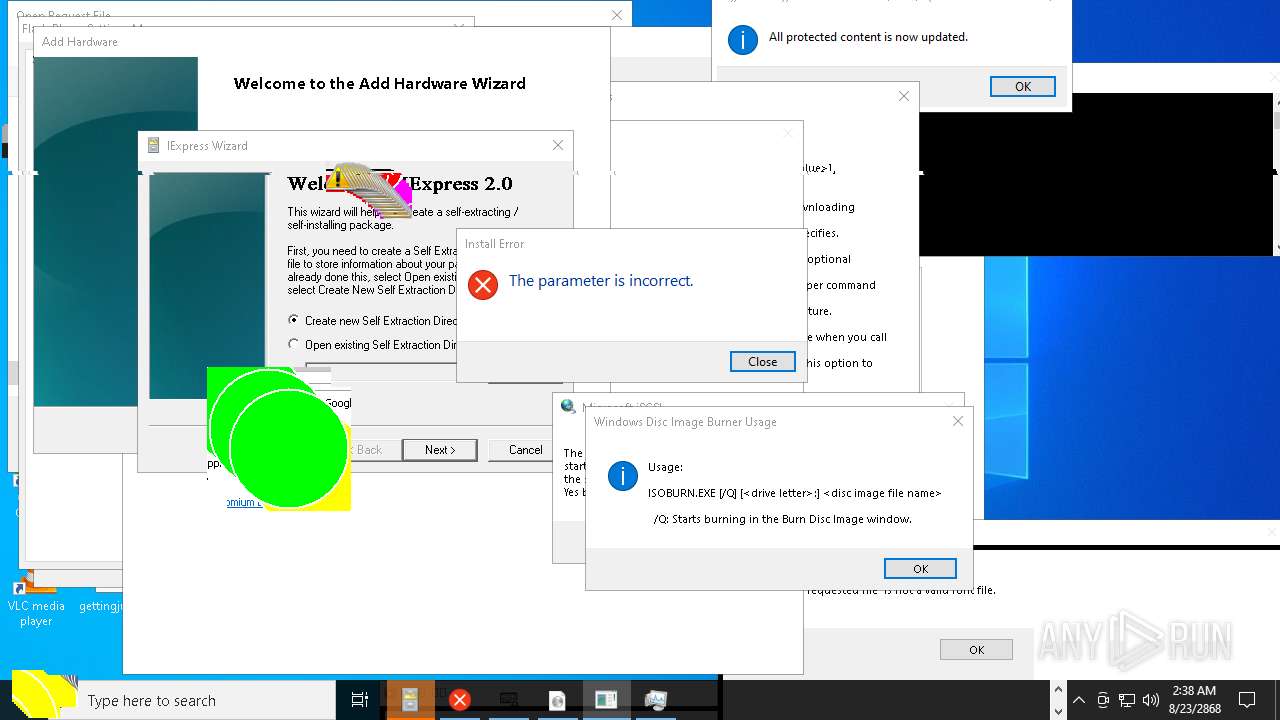This screenshot has height=720, width=1280.
Task: Click the taskbar clock showing 2:38 AM
Action: 1195,700
